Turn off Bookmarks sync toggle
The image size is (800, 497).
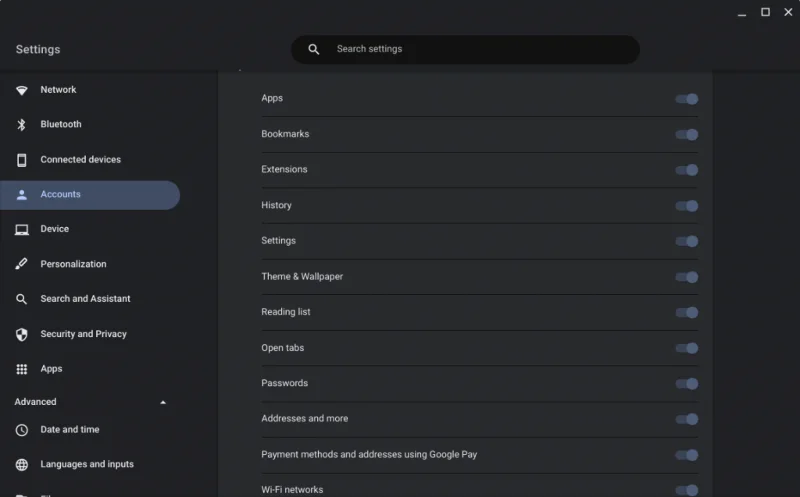point(687,135)
